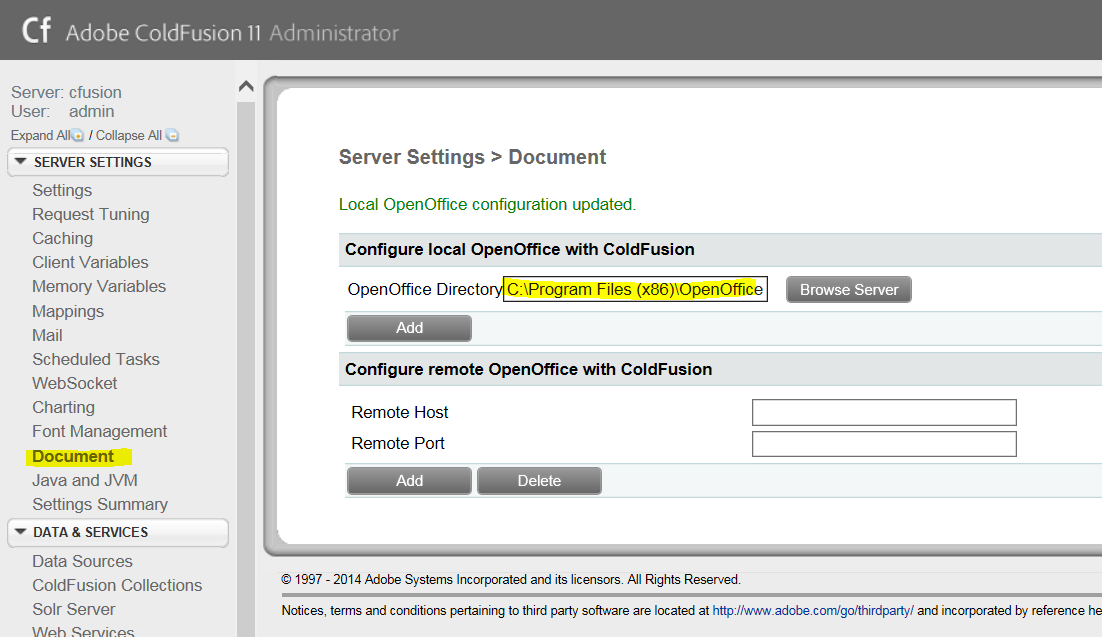This screenshot has width=1102, height=637.
Task: Select the Document sidebar item
Action: (x=73, y=456)
